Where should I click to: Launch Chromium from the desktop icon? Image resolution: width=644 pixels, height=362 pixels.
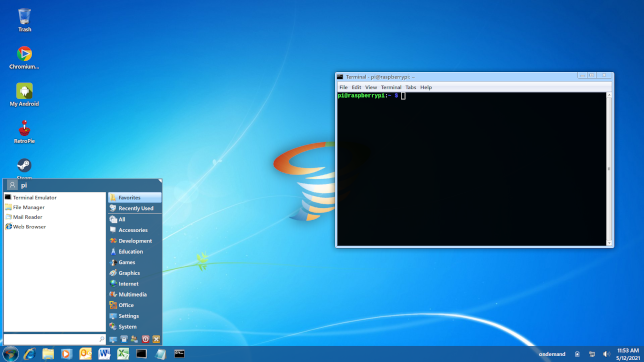pos(24,58)
